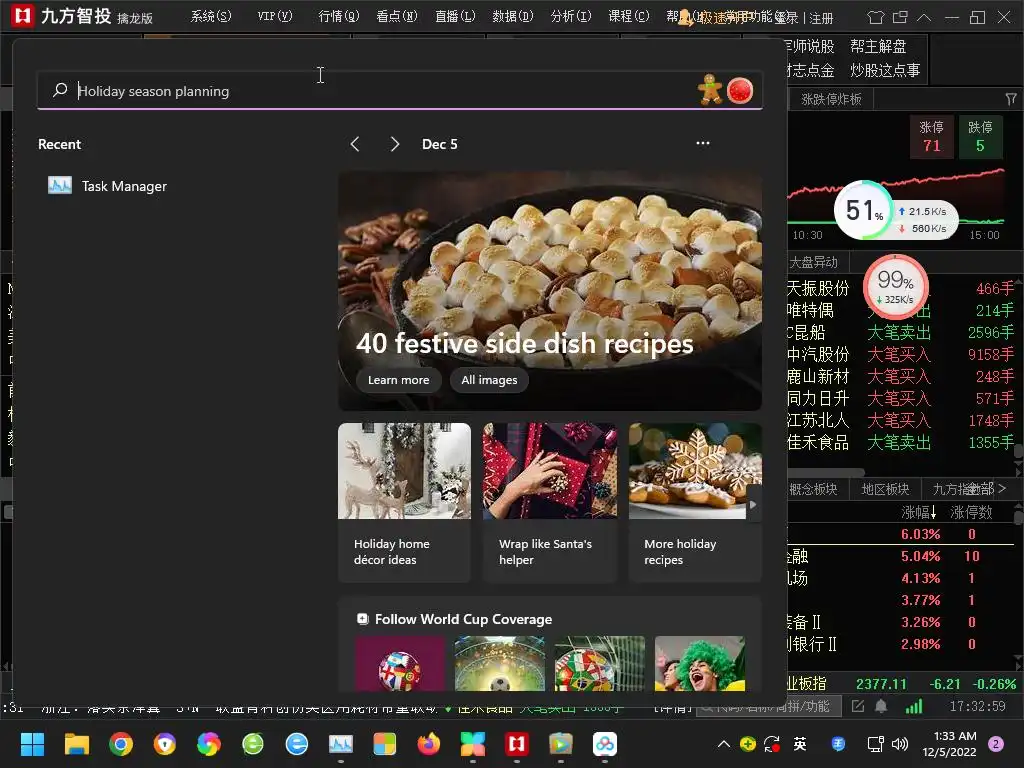The height and width of the screenshot is (768, 1024).
Task: Expand more tabs arrow beside 九方指数
Action: point(1002,488)
